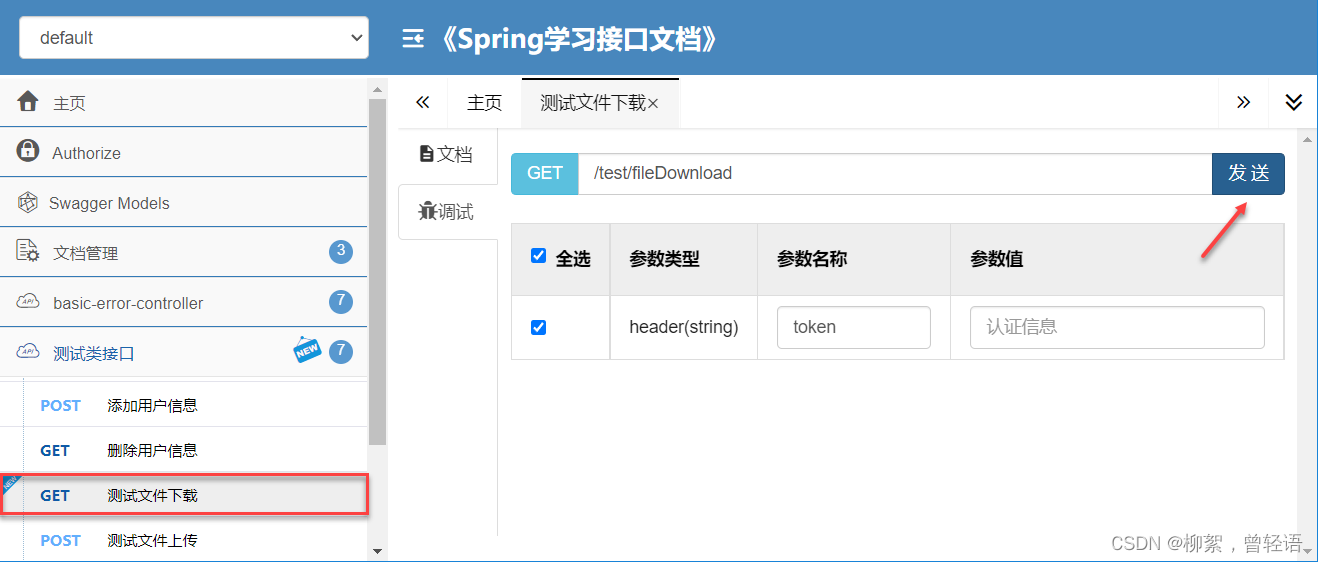Expand the basic-error-controller group
The height and width of the screenshot is (562, 1318).
(x=184, y=302)
